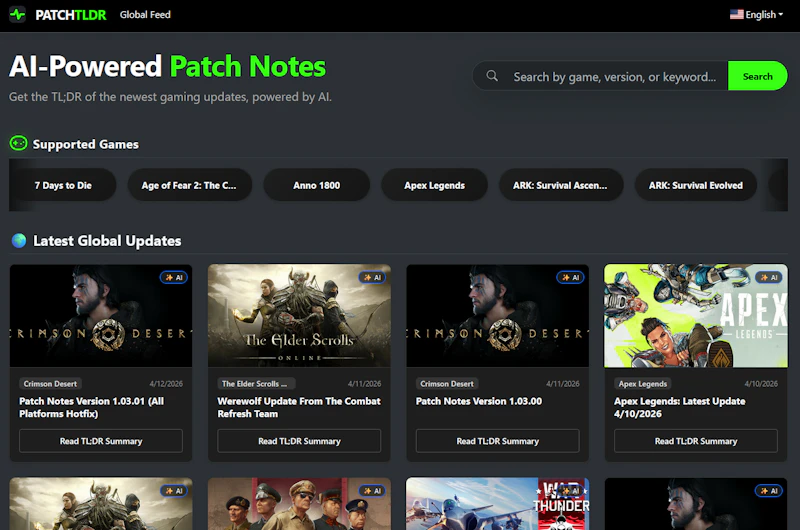Click AI badge on second-row Elder Scrolls card
The height and width of the screenshot is (530, 800).
pos(174,491)
